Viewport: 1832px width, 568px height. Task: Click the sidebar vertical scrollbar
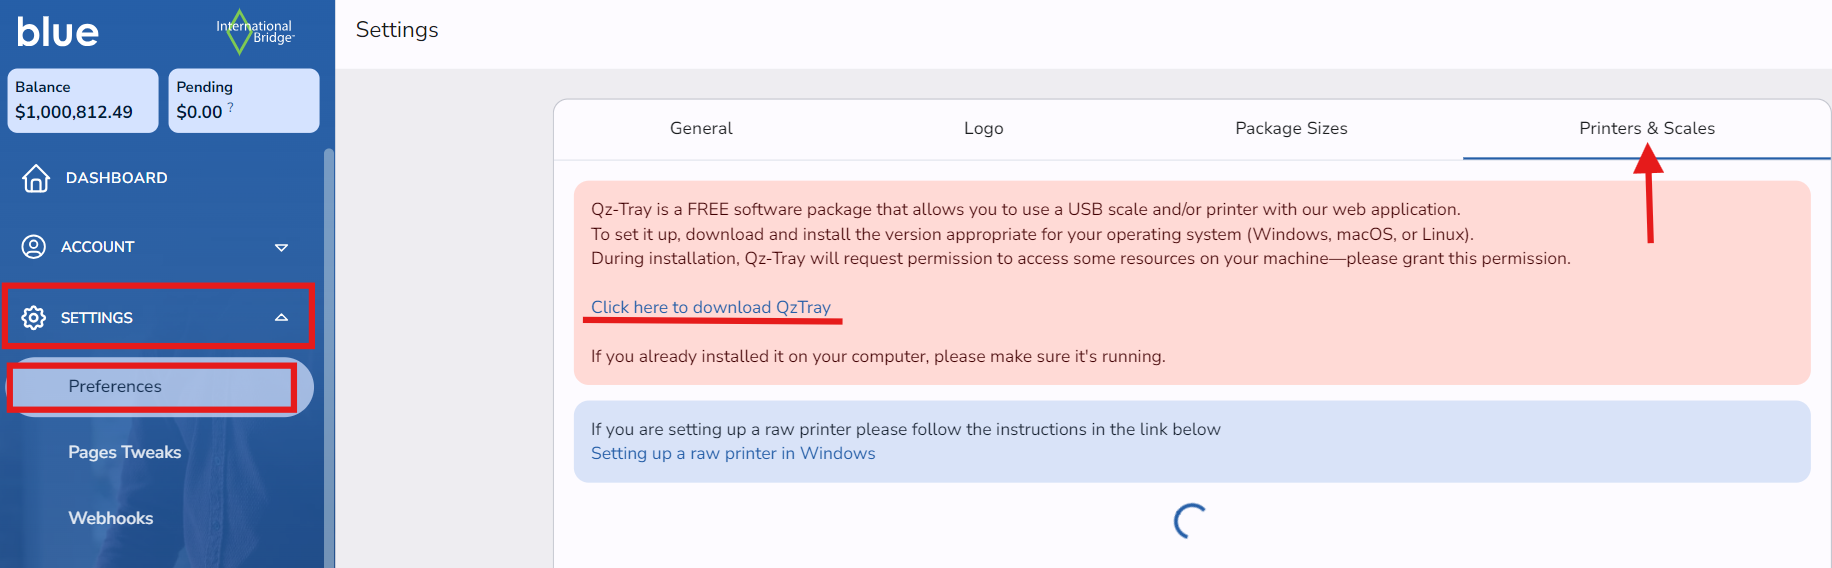tap(328, 350)
